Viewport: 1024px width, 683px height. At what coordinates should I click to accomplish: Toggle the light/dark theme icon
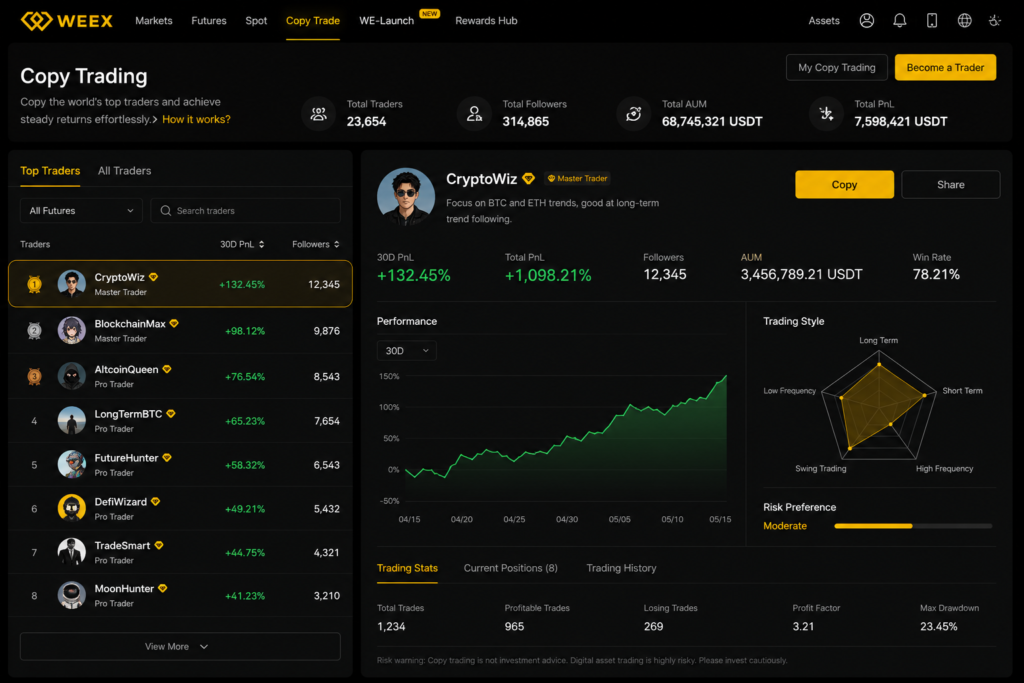coord(995,21)
